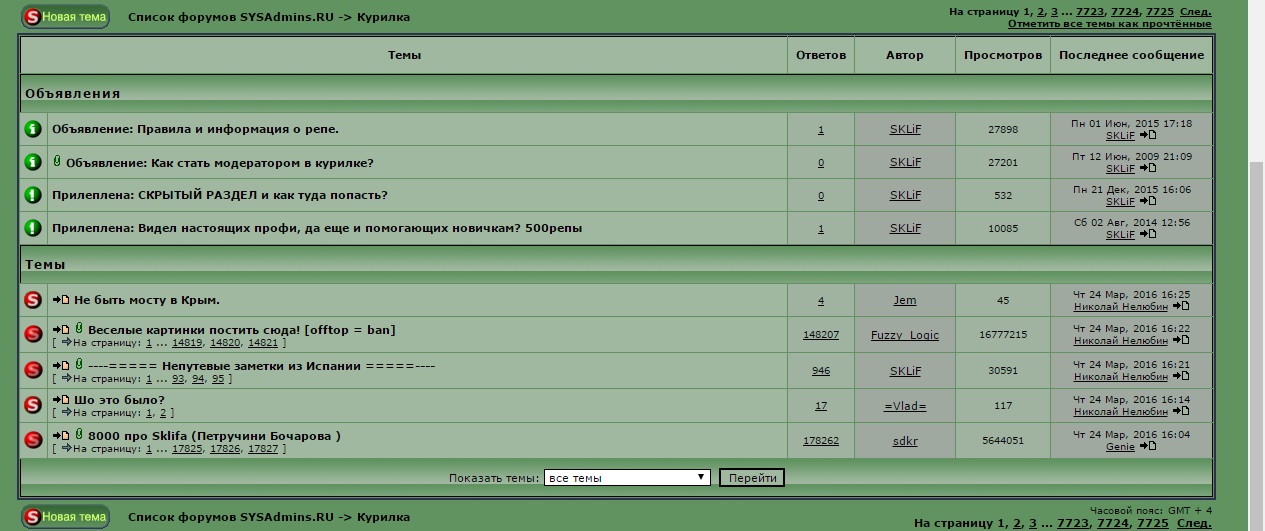This screenshot has height=531, width=1265.
Task: Open sticky "СКРЫТЫЙ РАЗДЕЛ и как туда попасть?"
Action: tap(262, 195)
